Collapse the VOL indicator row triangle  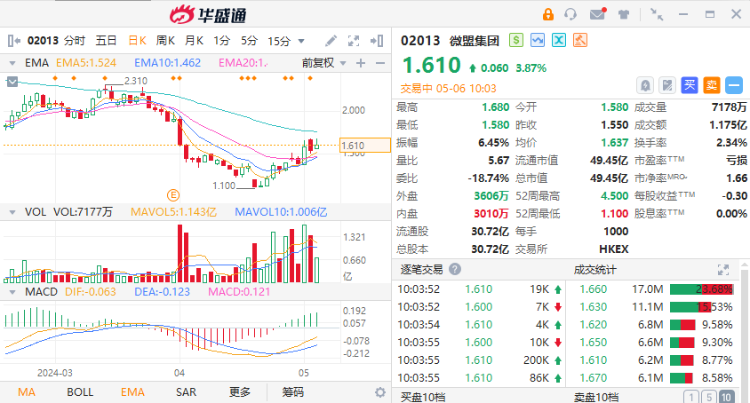click(12, 212)
